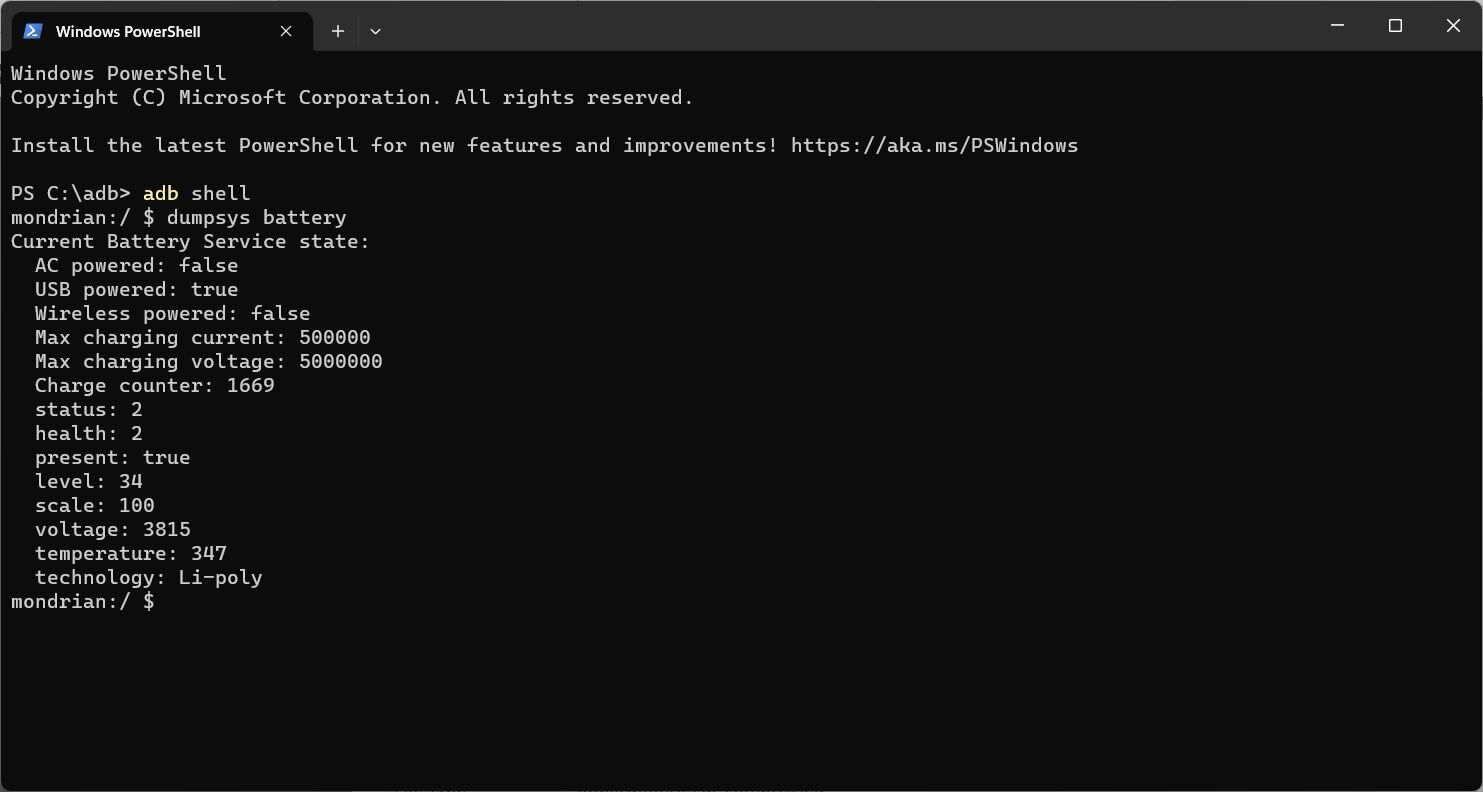The width and height of the screenshot is (1483, 792).
Task: Click the 'level: 34' output line
Action: pos(88,481)
